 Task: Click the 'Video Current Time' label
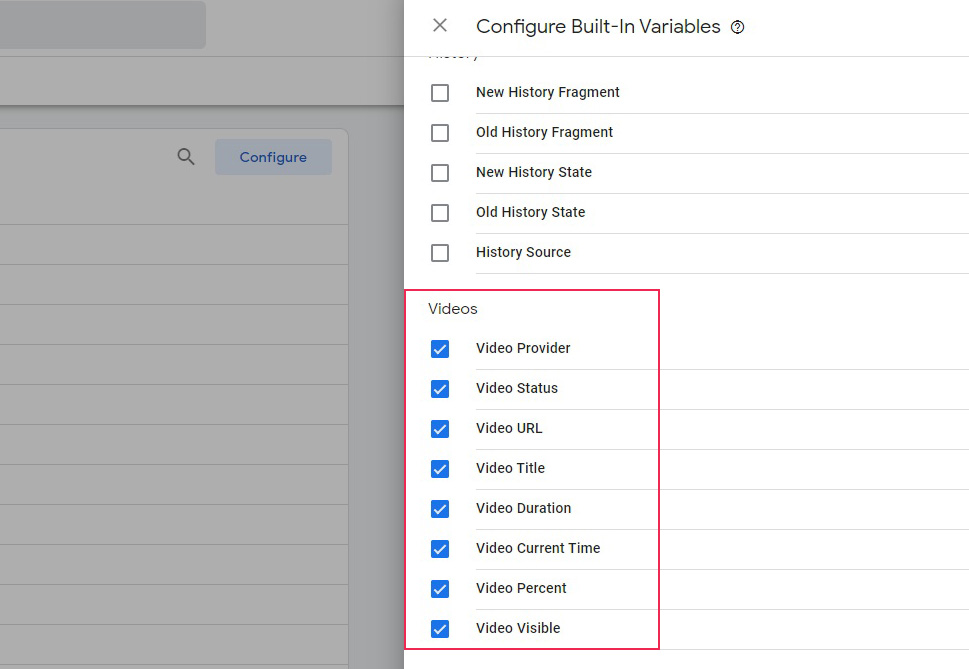pyautogui.click(x=538, y=548)
